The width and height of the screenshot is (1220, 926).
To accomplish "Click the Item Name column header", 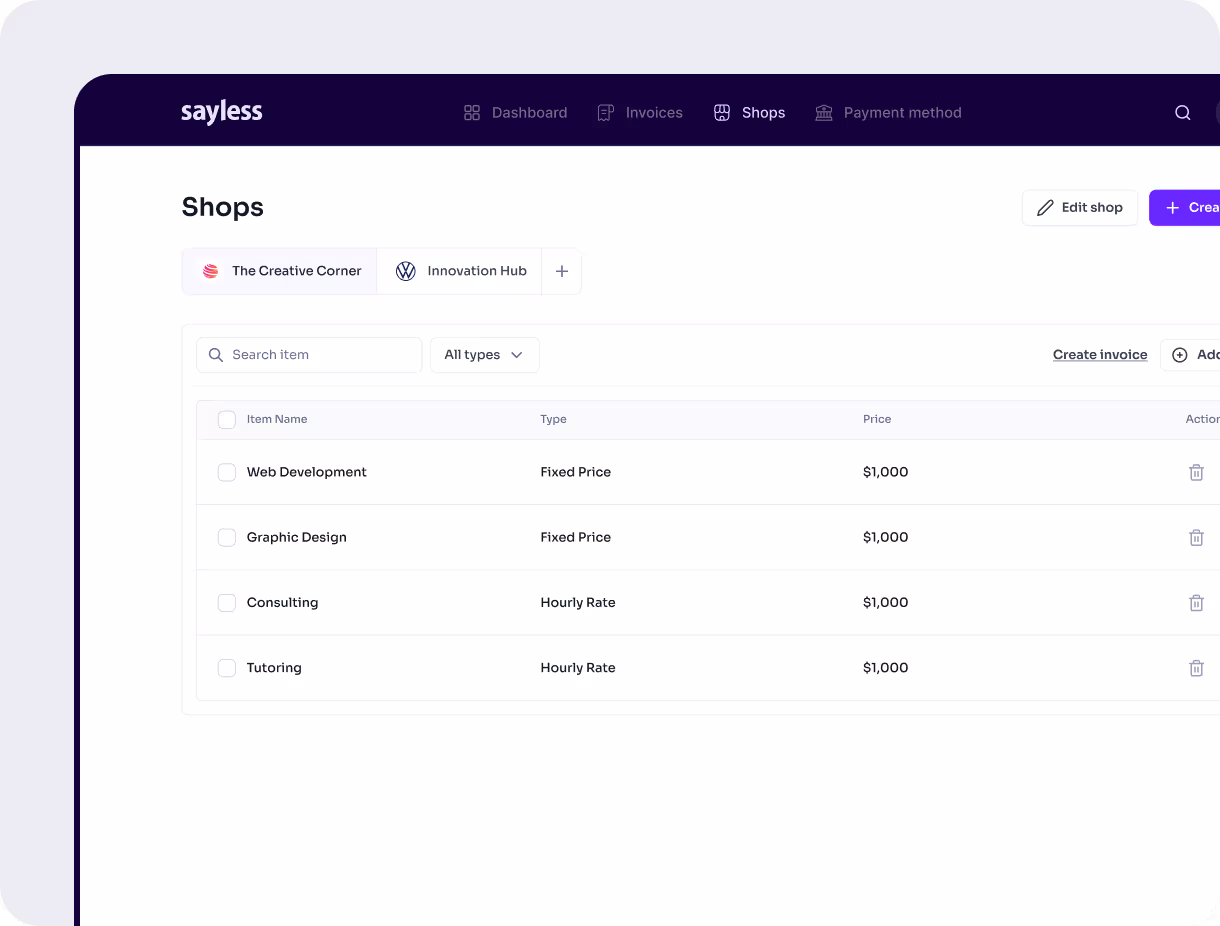I will click(277, 420).
